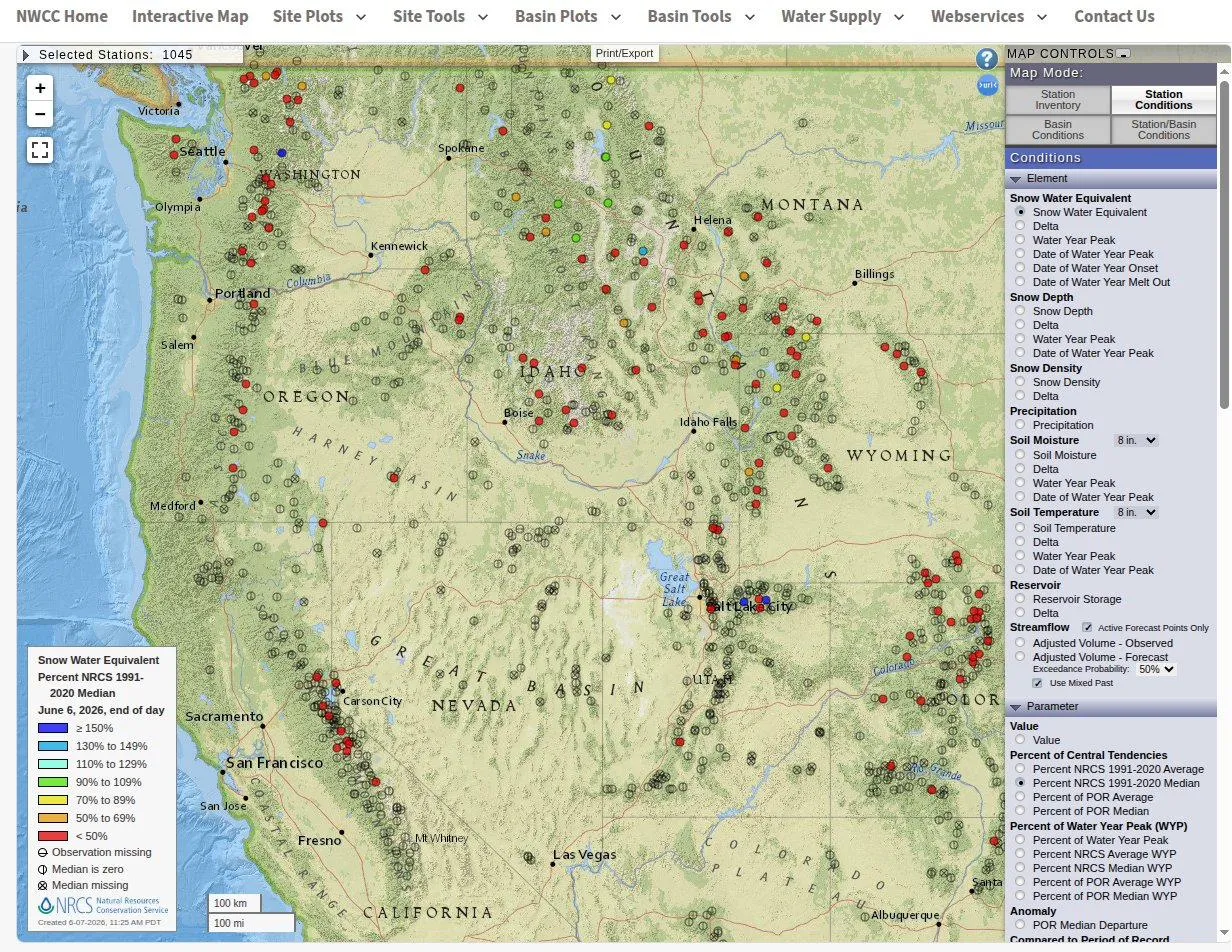Viewport: 1232px width, 952px height.
Task: Open Soil Moisture depth 8 in. dropdown
Action: click(1136, 440)
